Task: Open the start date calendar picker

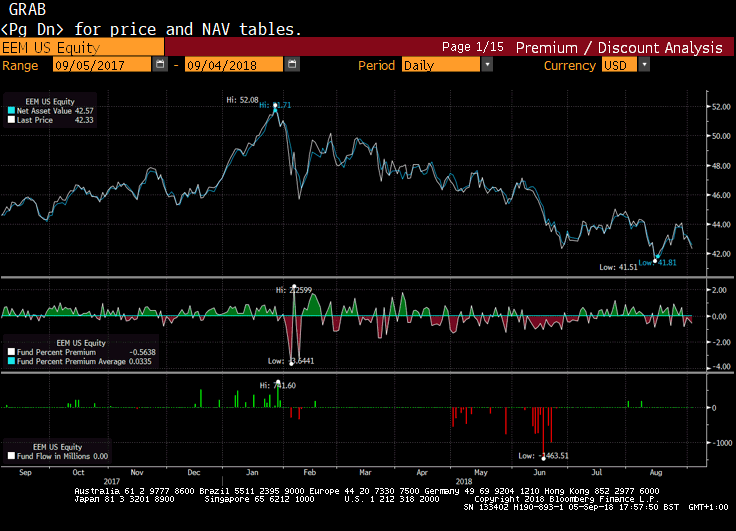Action: tap(160, 64)
